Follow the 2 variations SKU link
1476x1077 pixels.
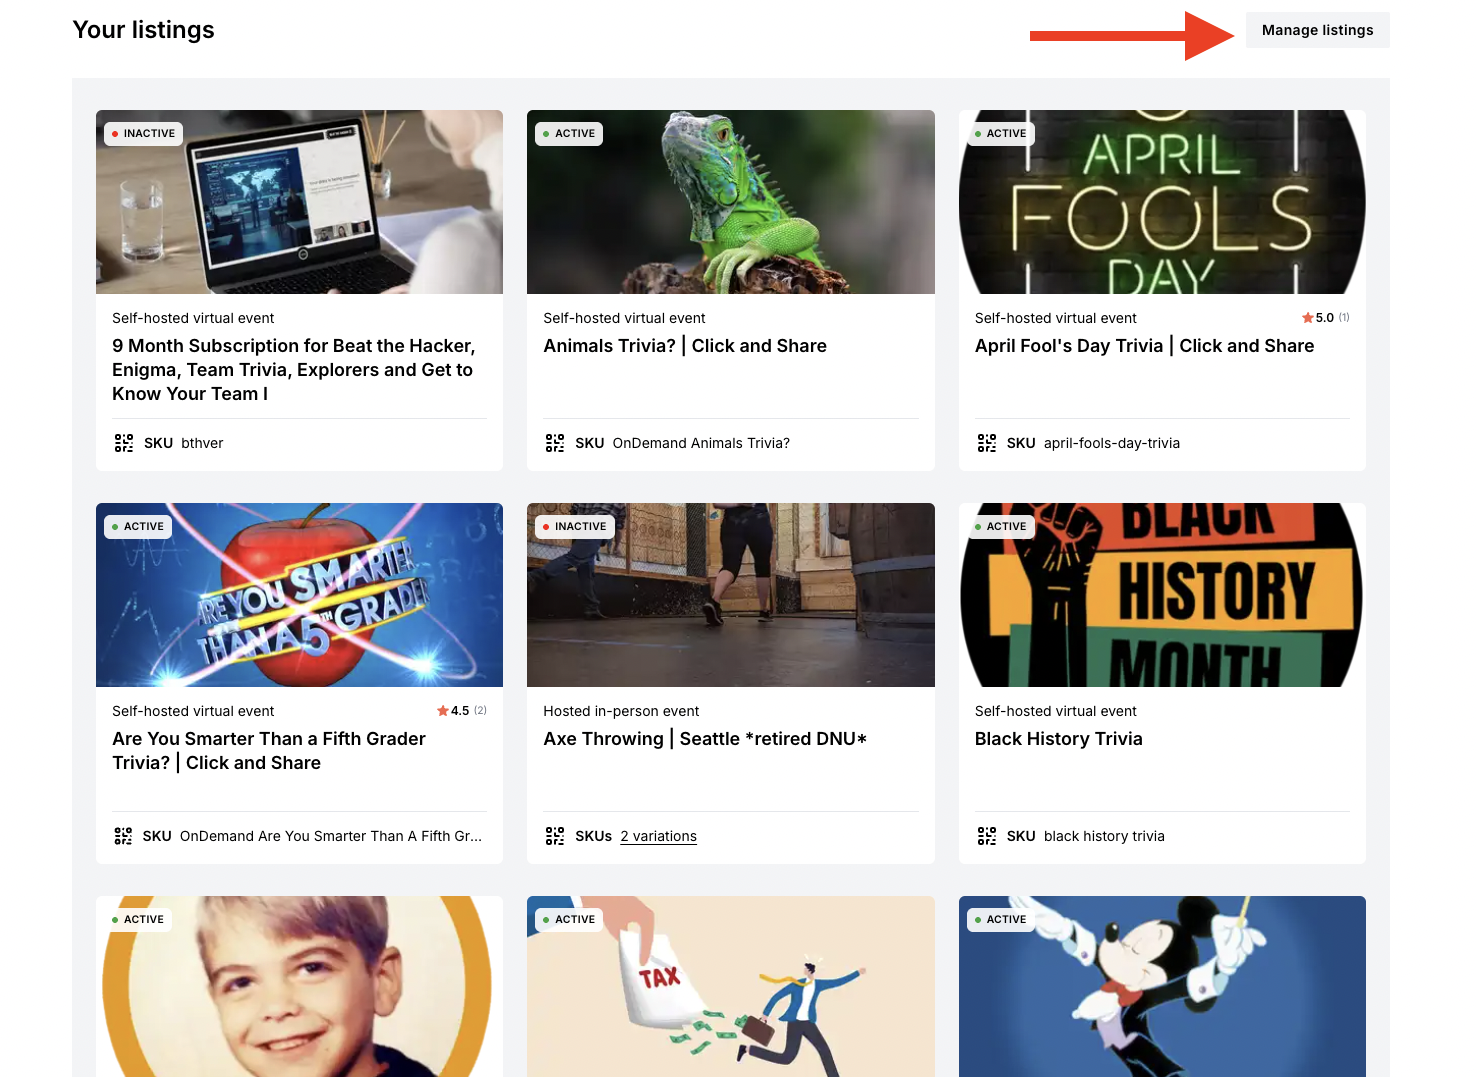(658, 836)
